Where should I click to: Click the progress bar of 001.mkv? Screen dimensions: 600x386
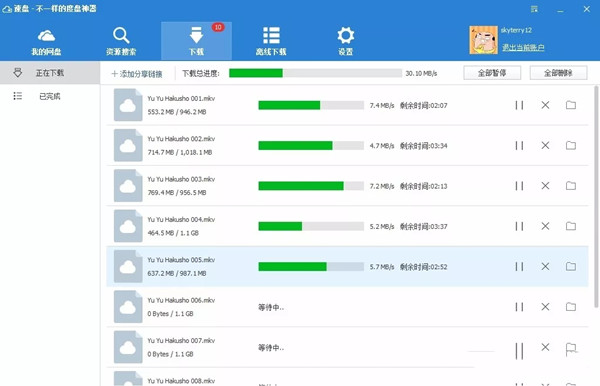(x=311, y=105)
